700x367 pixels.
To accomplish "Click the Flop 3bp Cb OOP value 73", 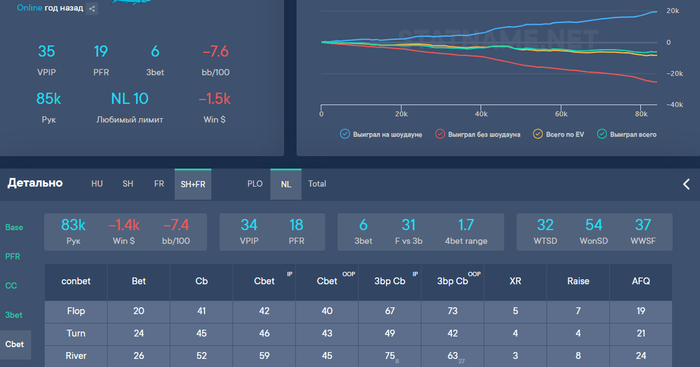I will (453, 311).
